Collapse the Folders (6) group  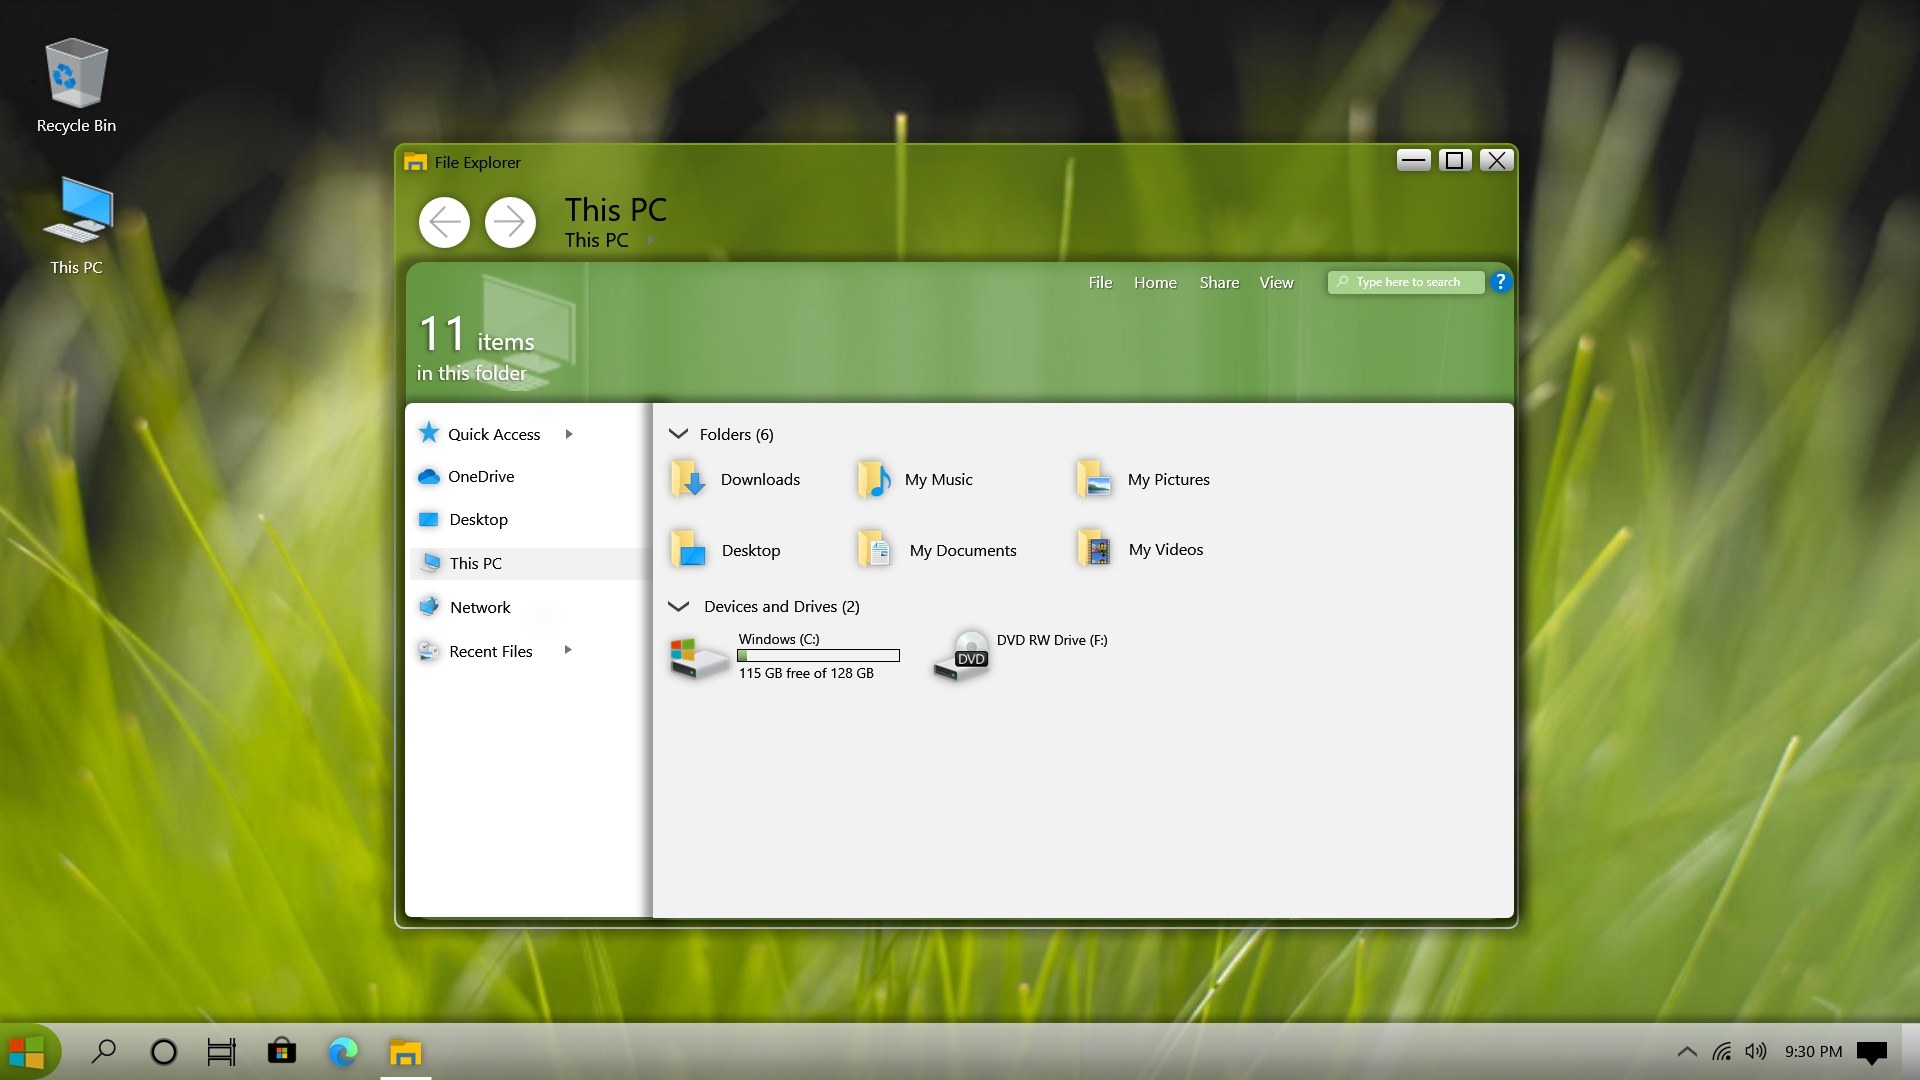click(678, 434)
